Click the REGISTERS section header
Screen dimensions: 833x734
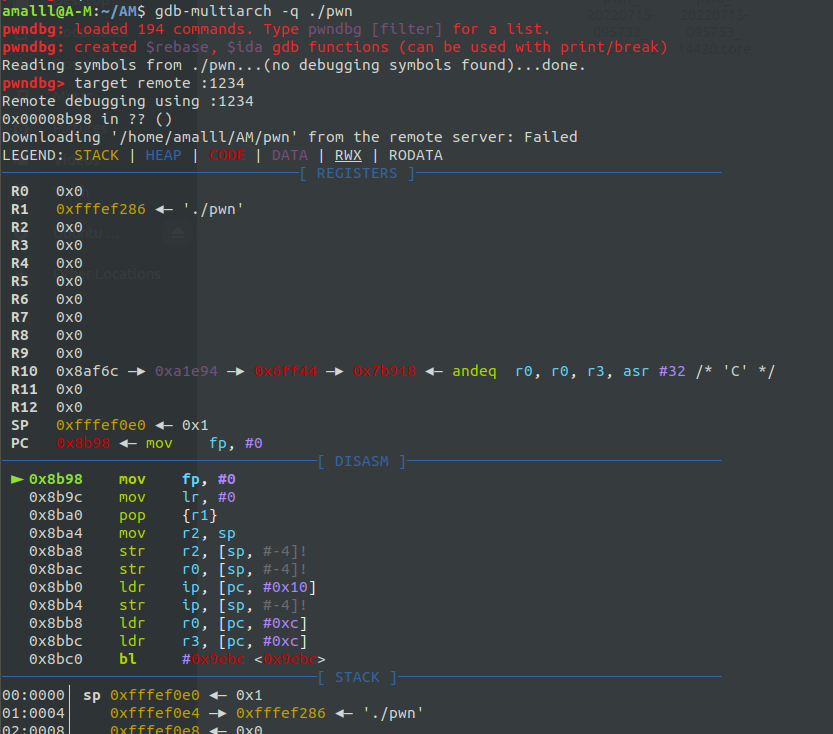pyautogui.click(x=357, y=173)
